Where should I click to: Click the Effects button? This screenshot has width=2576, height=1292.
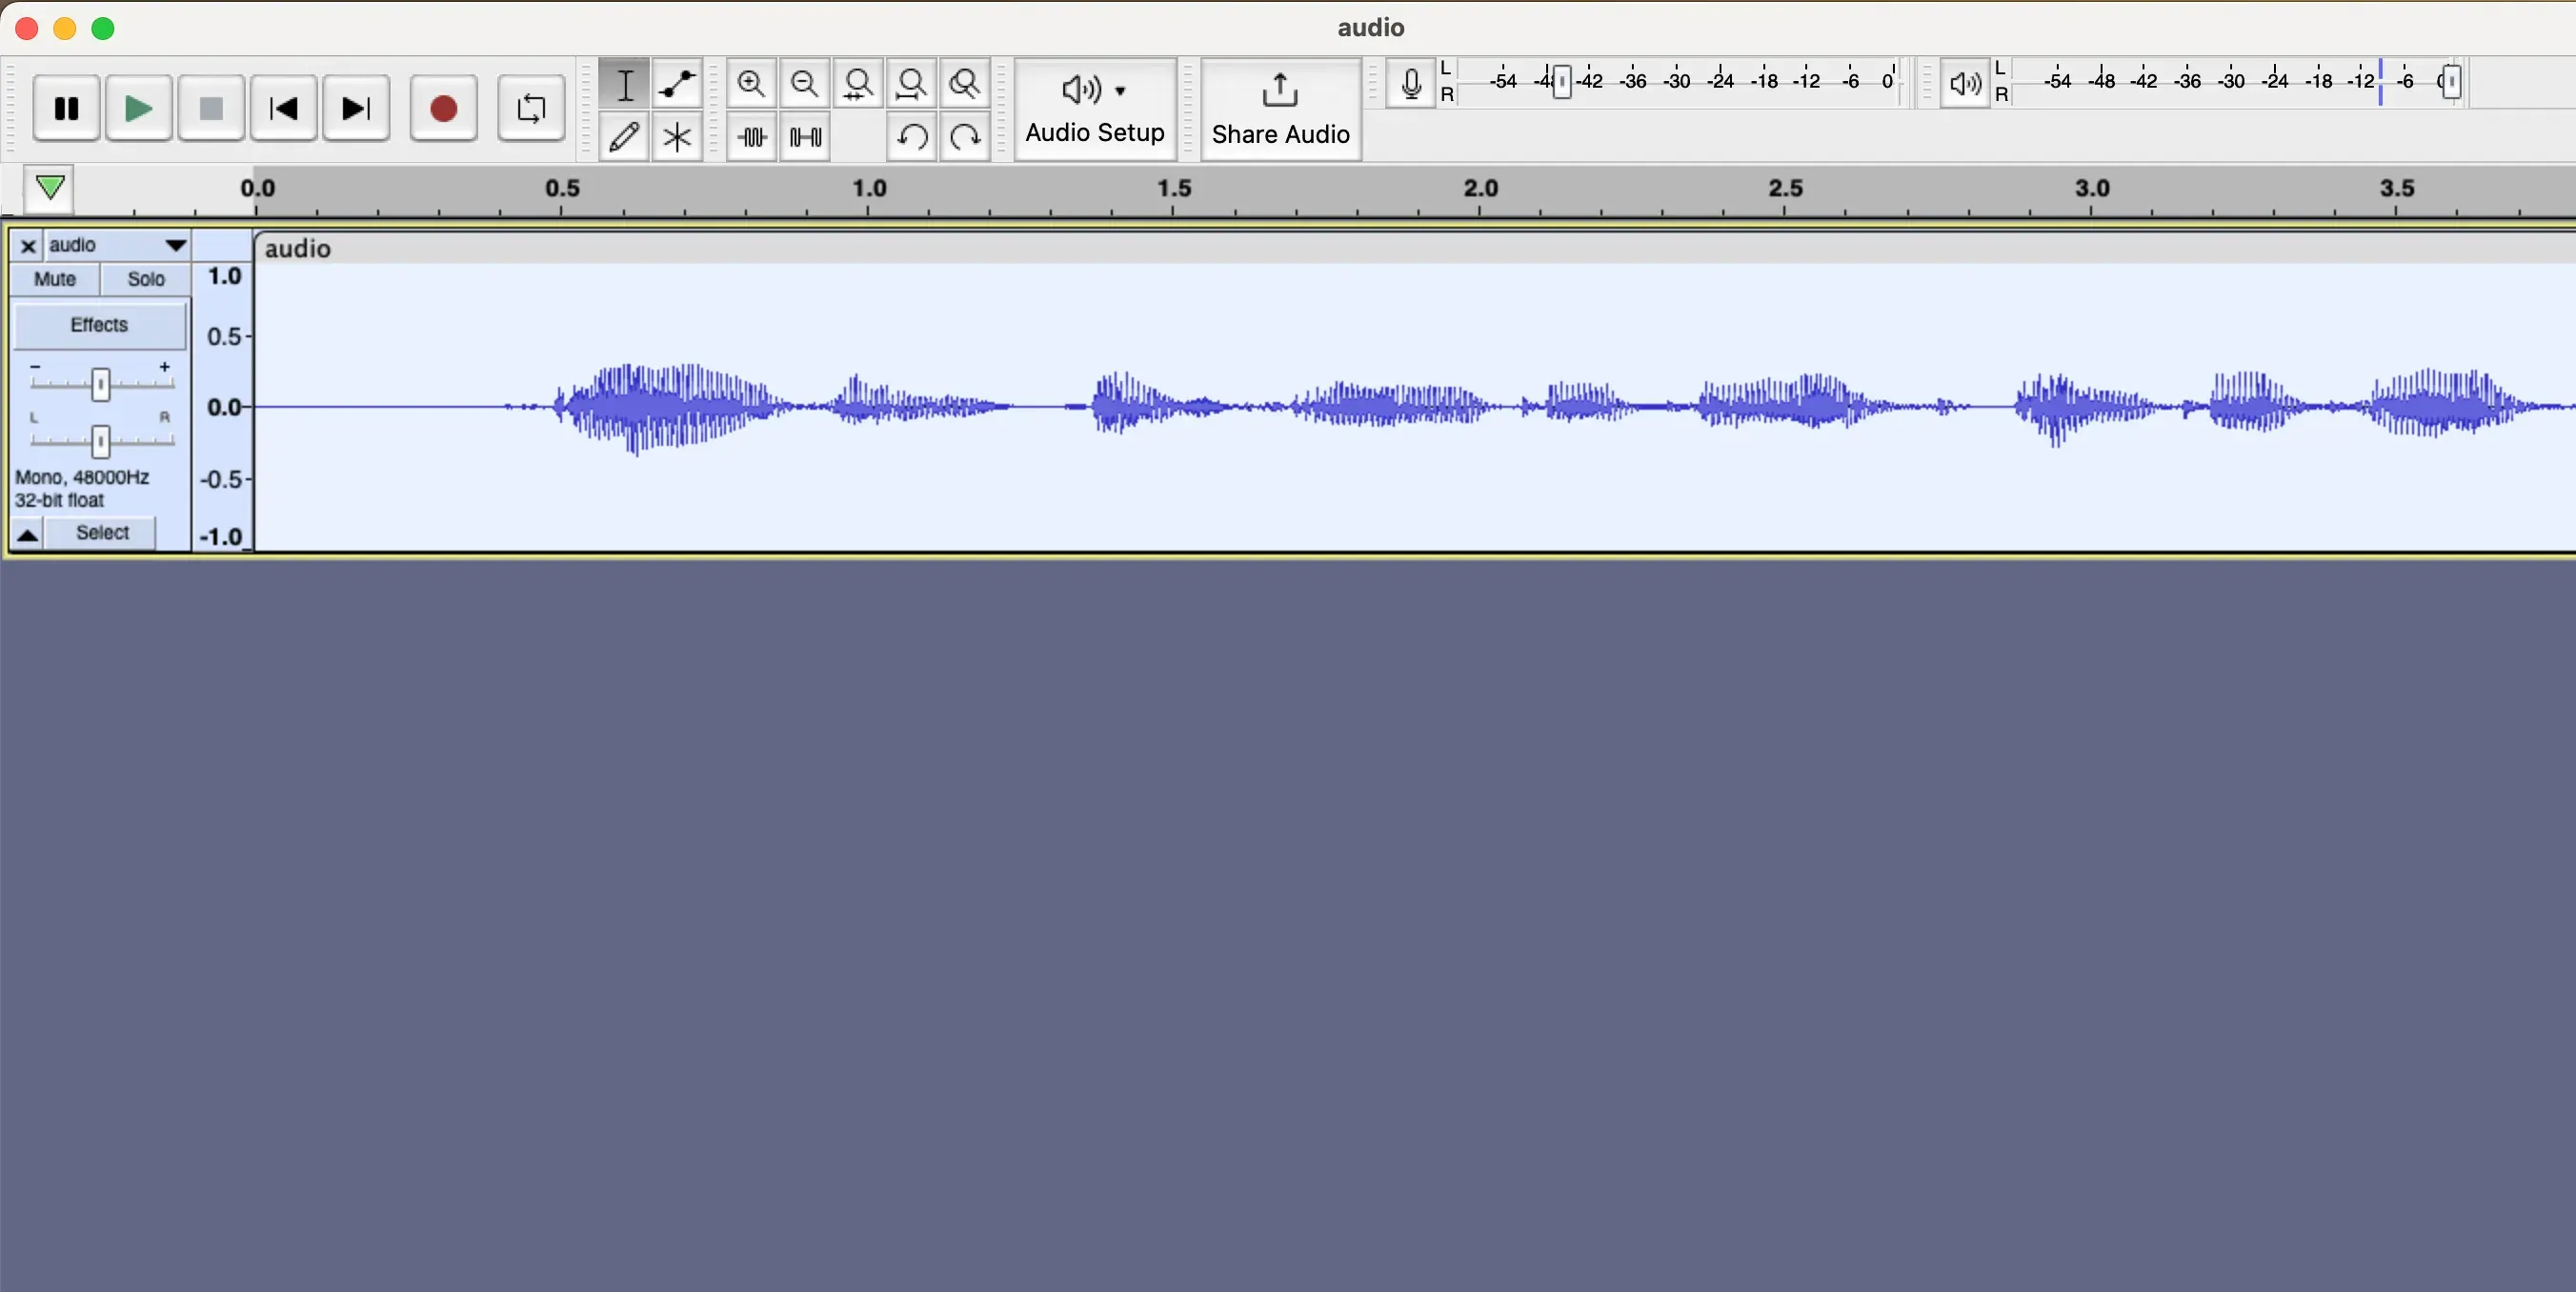click(99, 323)
